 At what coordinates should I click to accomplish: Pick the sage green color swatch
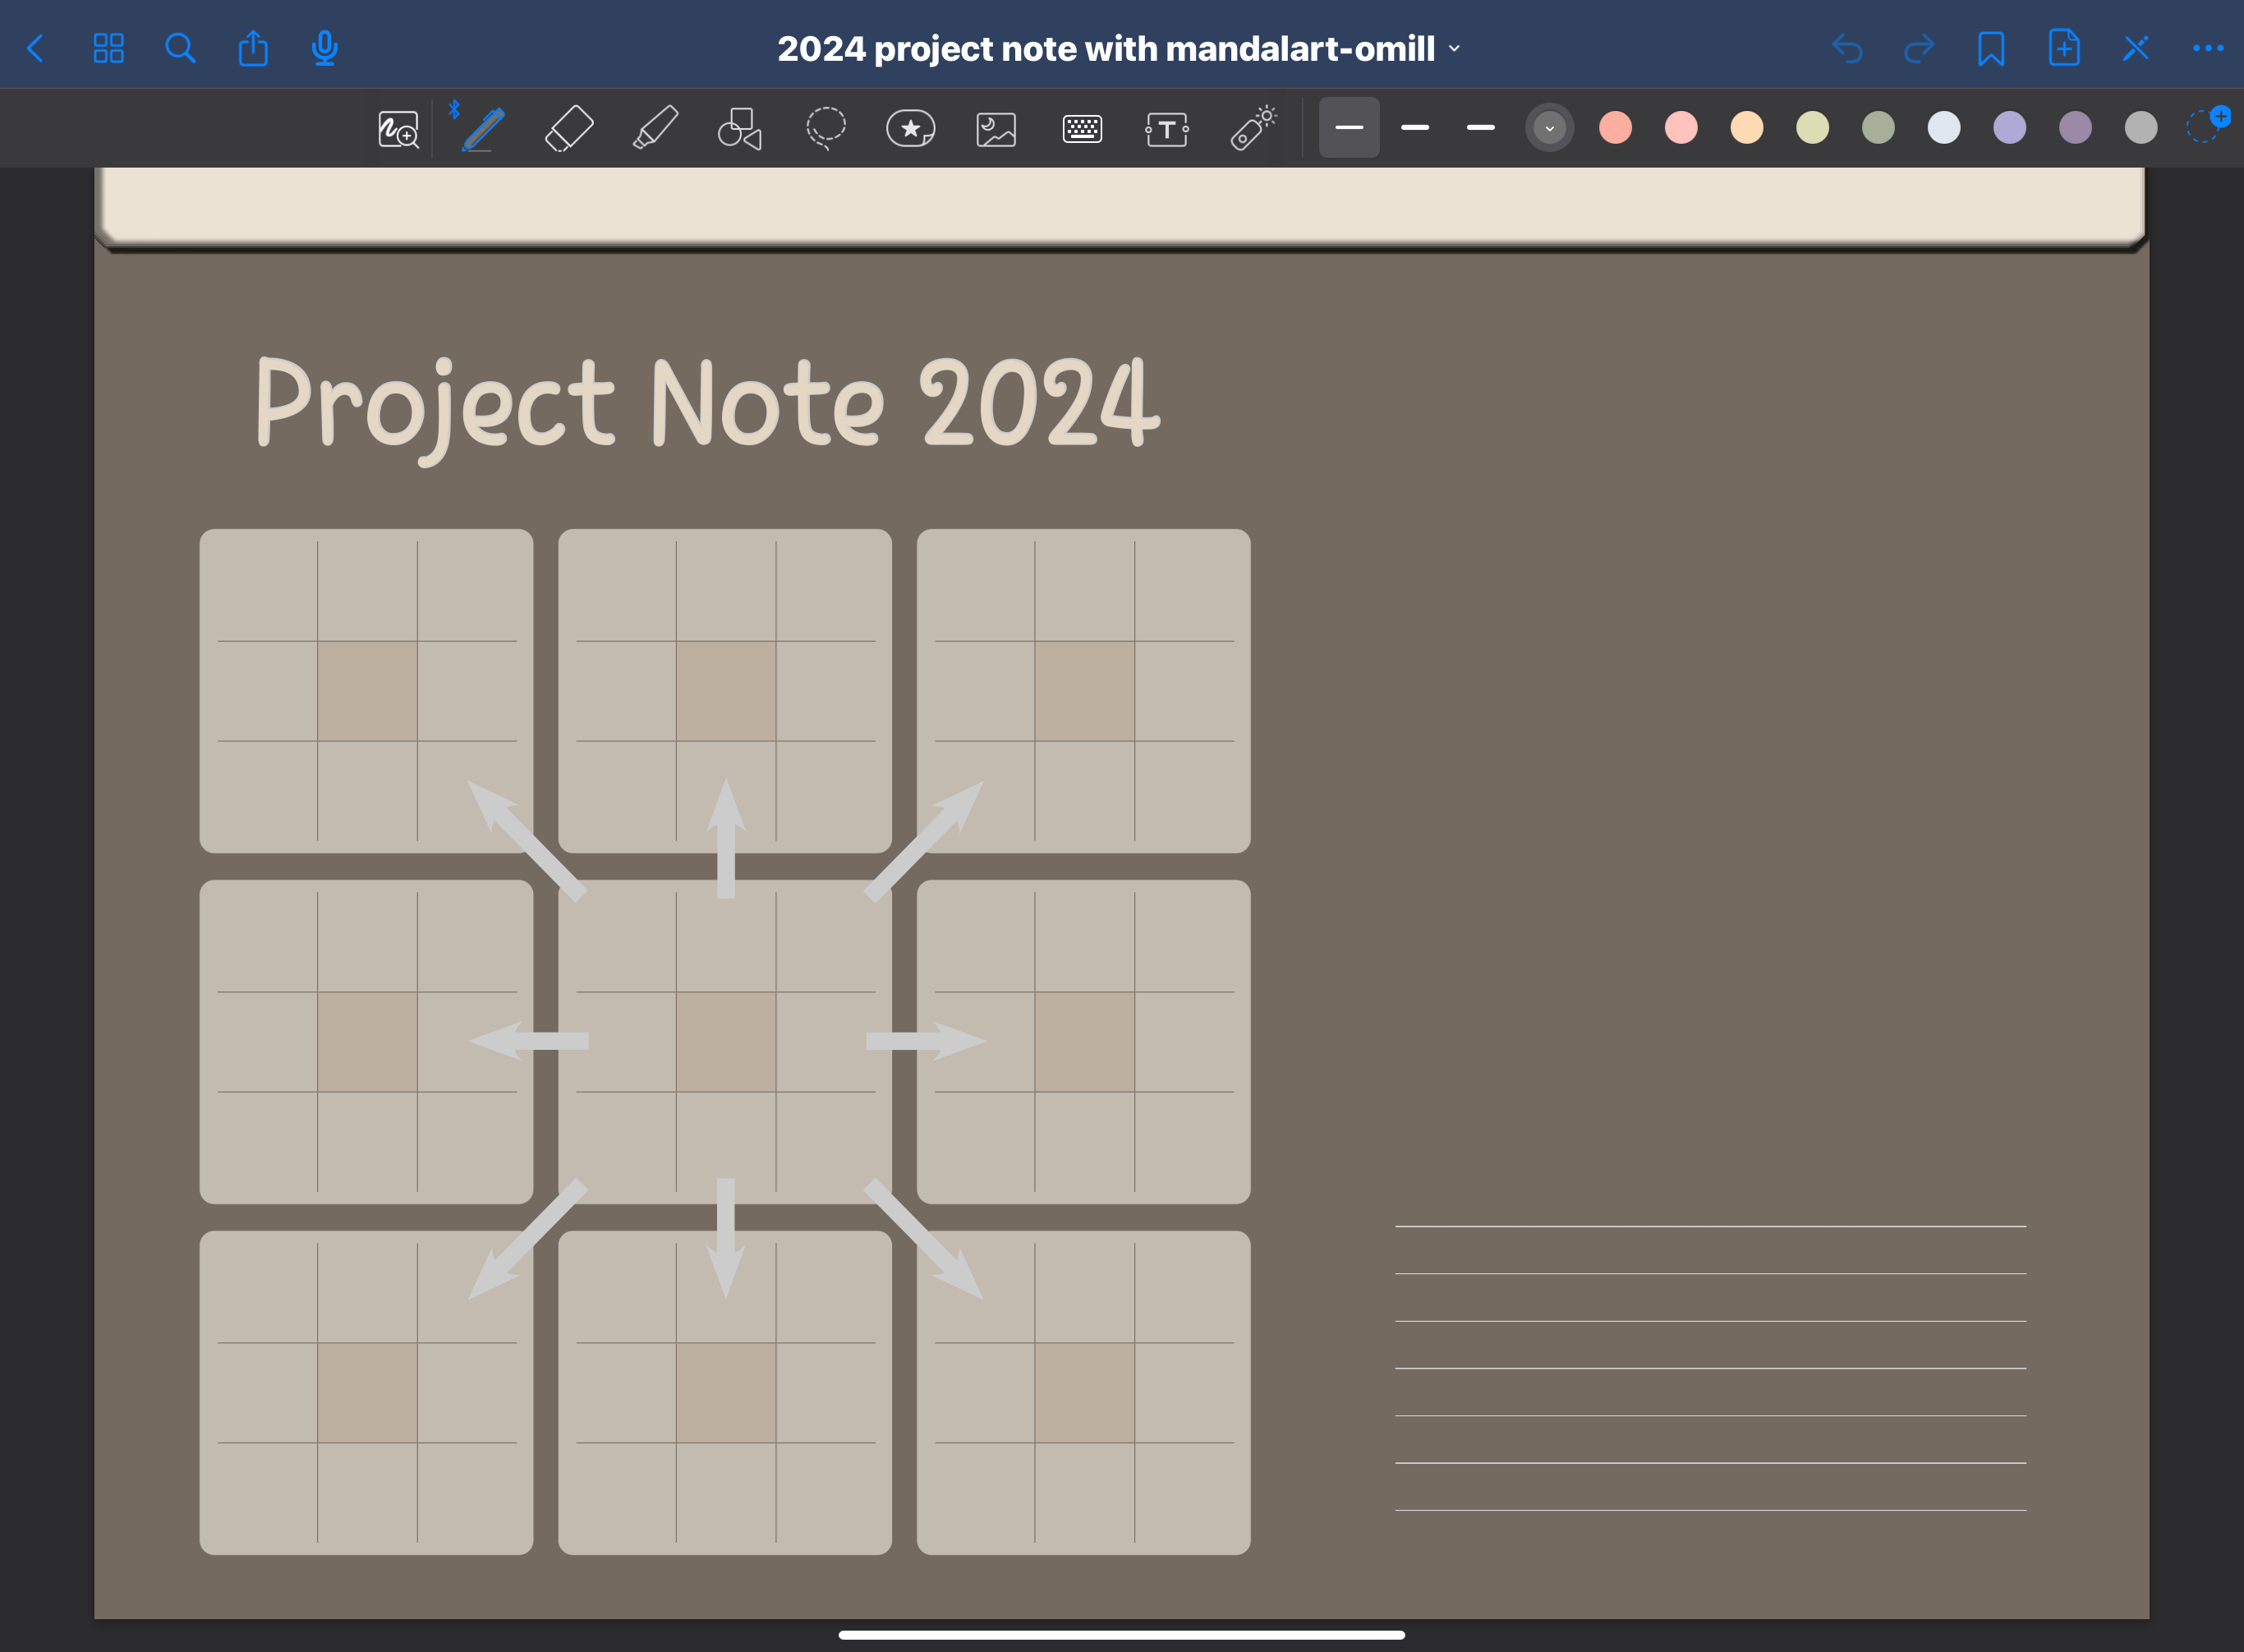point(1878,127)
